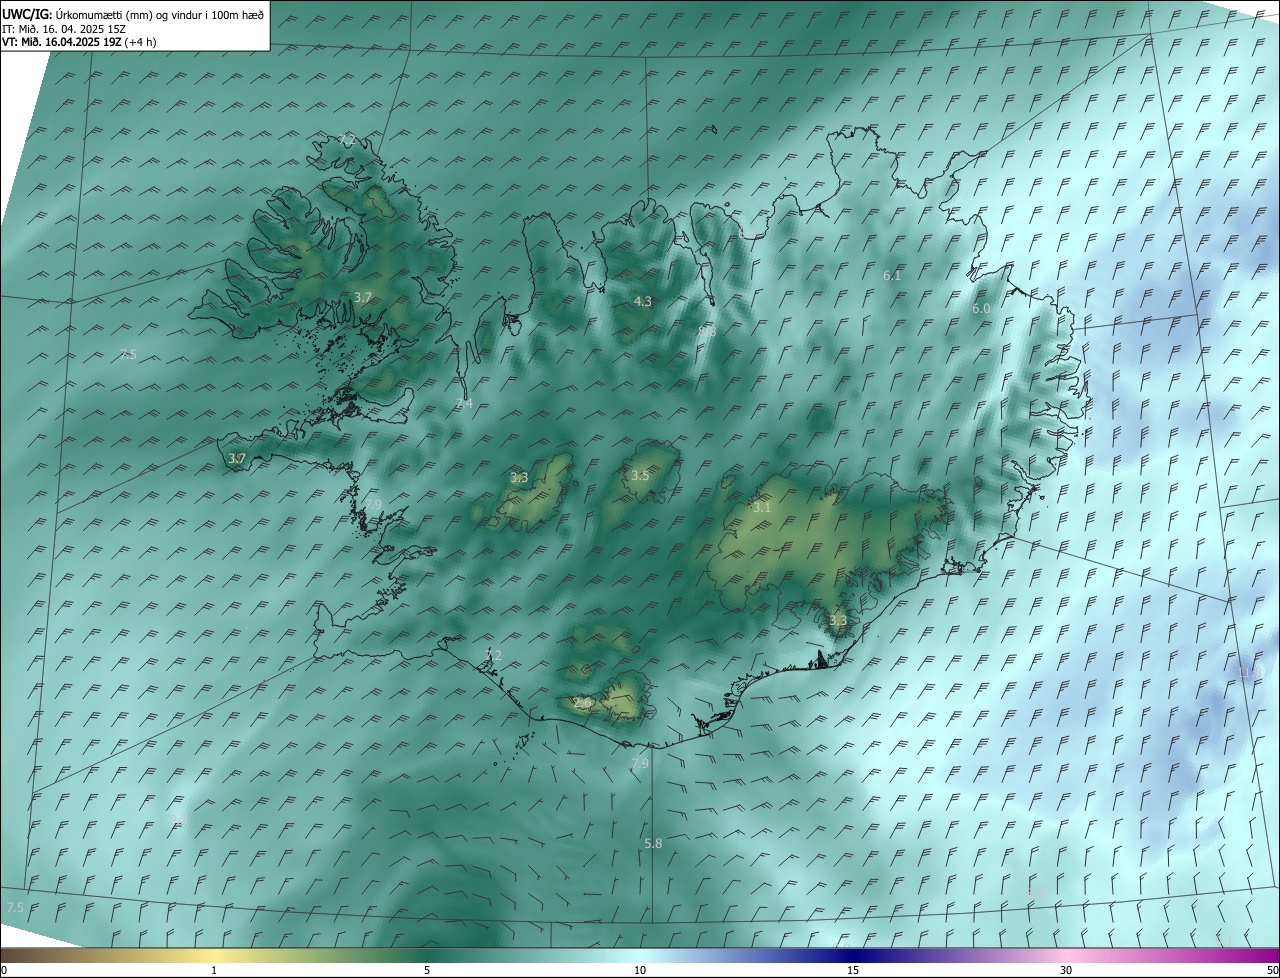Click the "(+4 h)" forecast offset text

click(x=140, y=42)
